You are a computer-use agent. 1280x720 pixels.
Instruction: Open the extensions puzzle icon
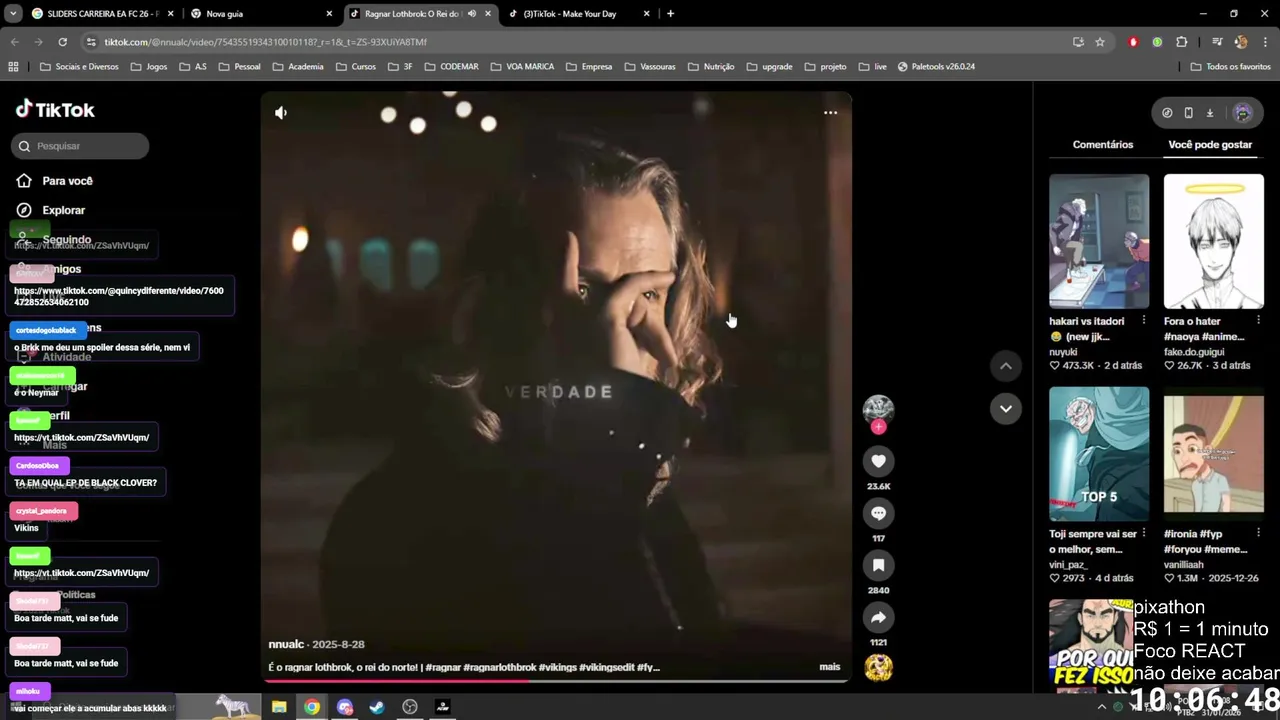click(x=1182, y=42)
